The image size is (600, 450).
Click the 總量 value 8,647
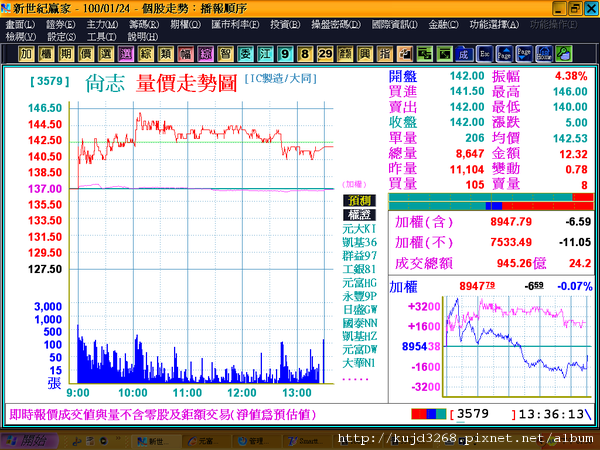[470, 154]
